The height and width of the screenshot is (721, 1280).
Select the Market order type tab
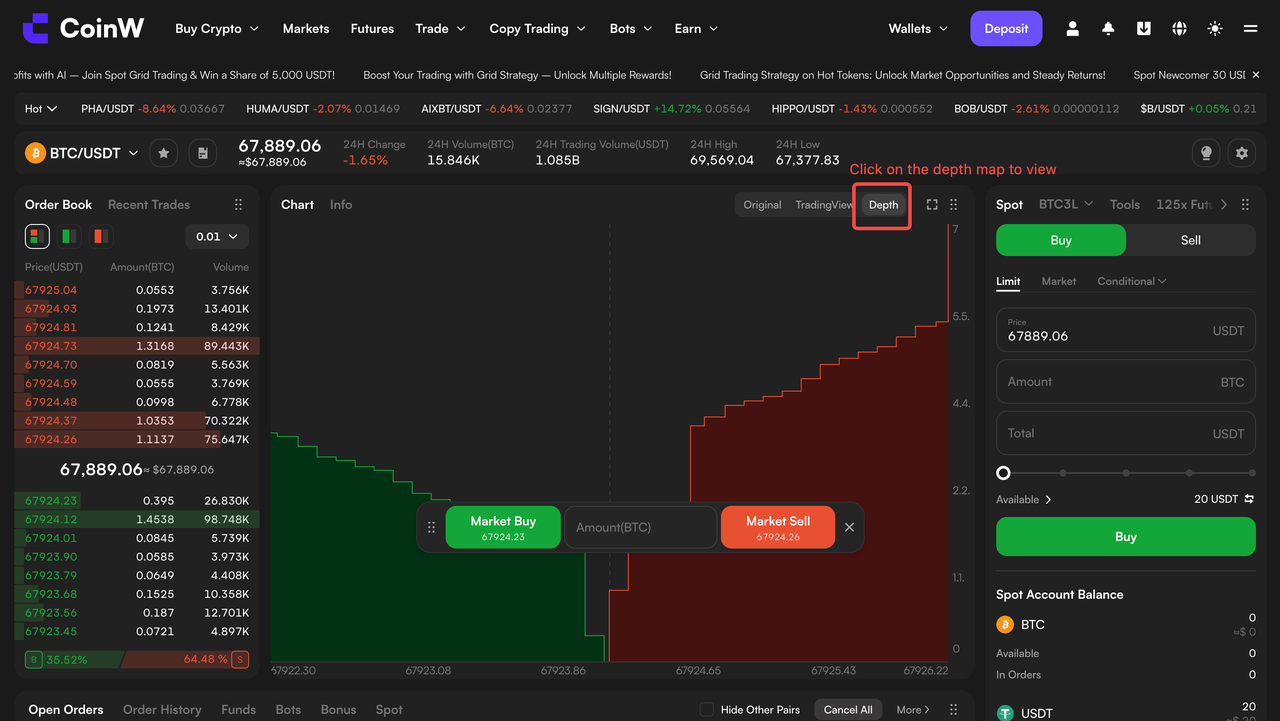1059,282
